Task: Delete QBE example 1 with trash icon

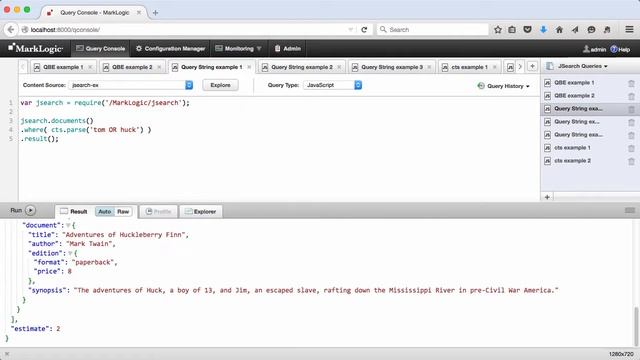Action: pos(631,83)
